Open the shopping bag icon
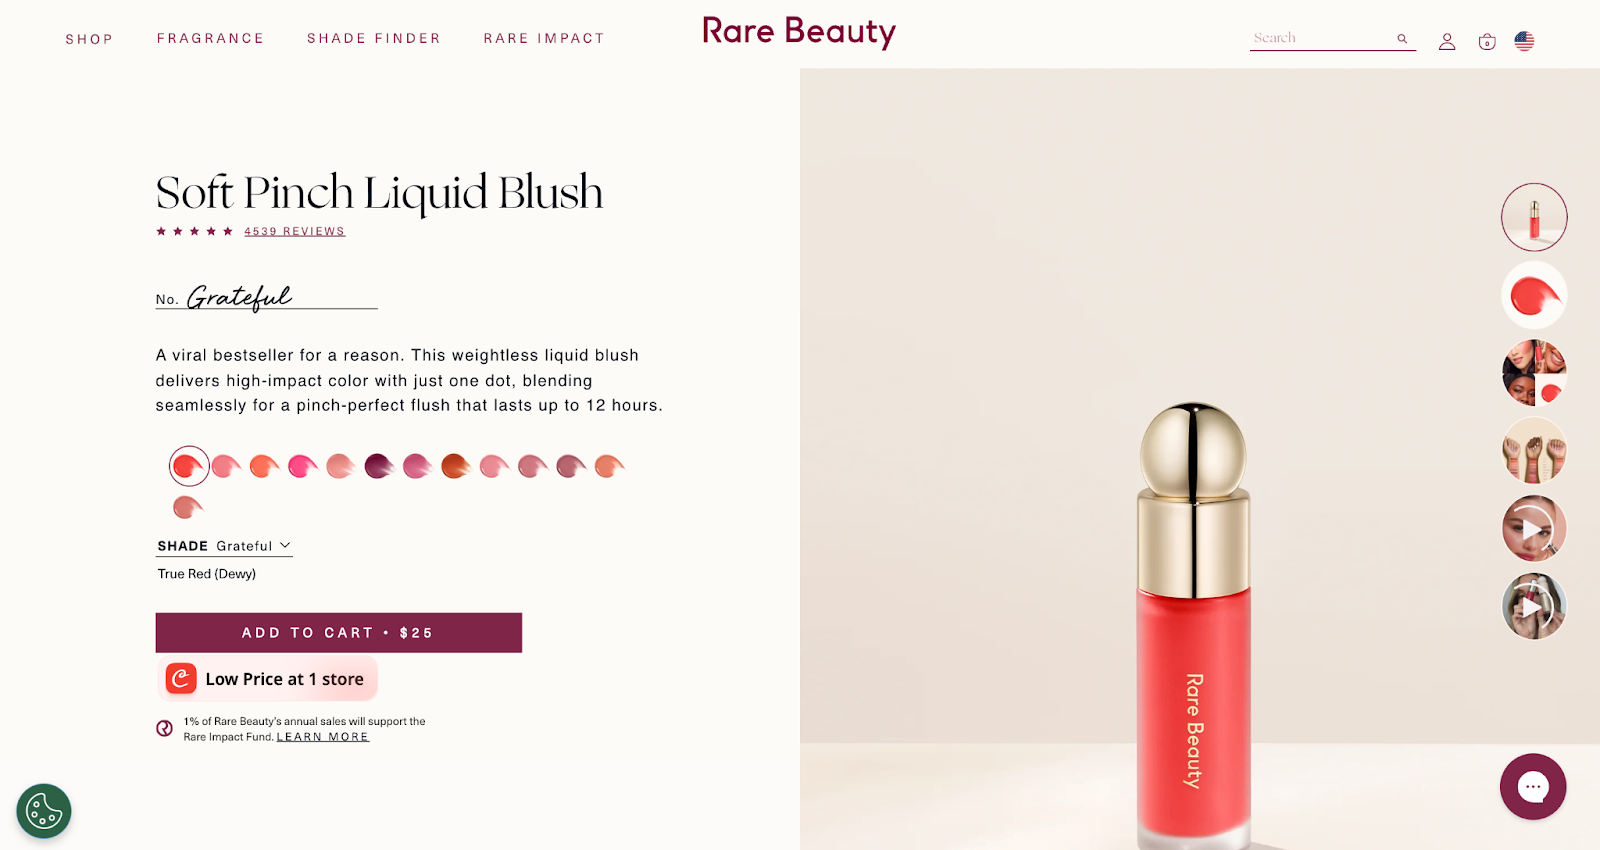The image size is (1600, 850). coord(1487,42)
